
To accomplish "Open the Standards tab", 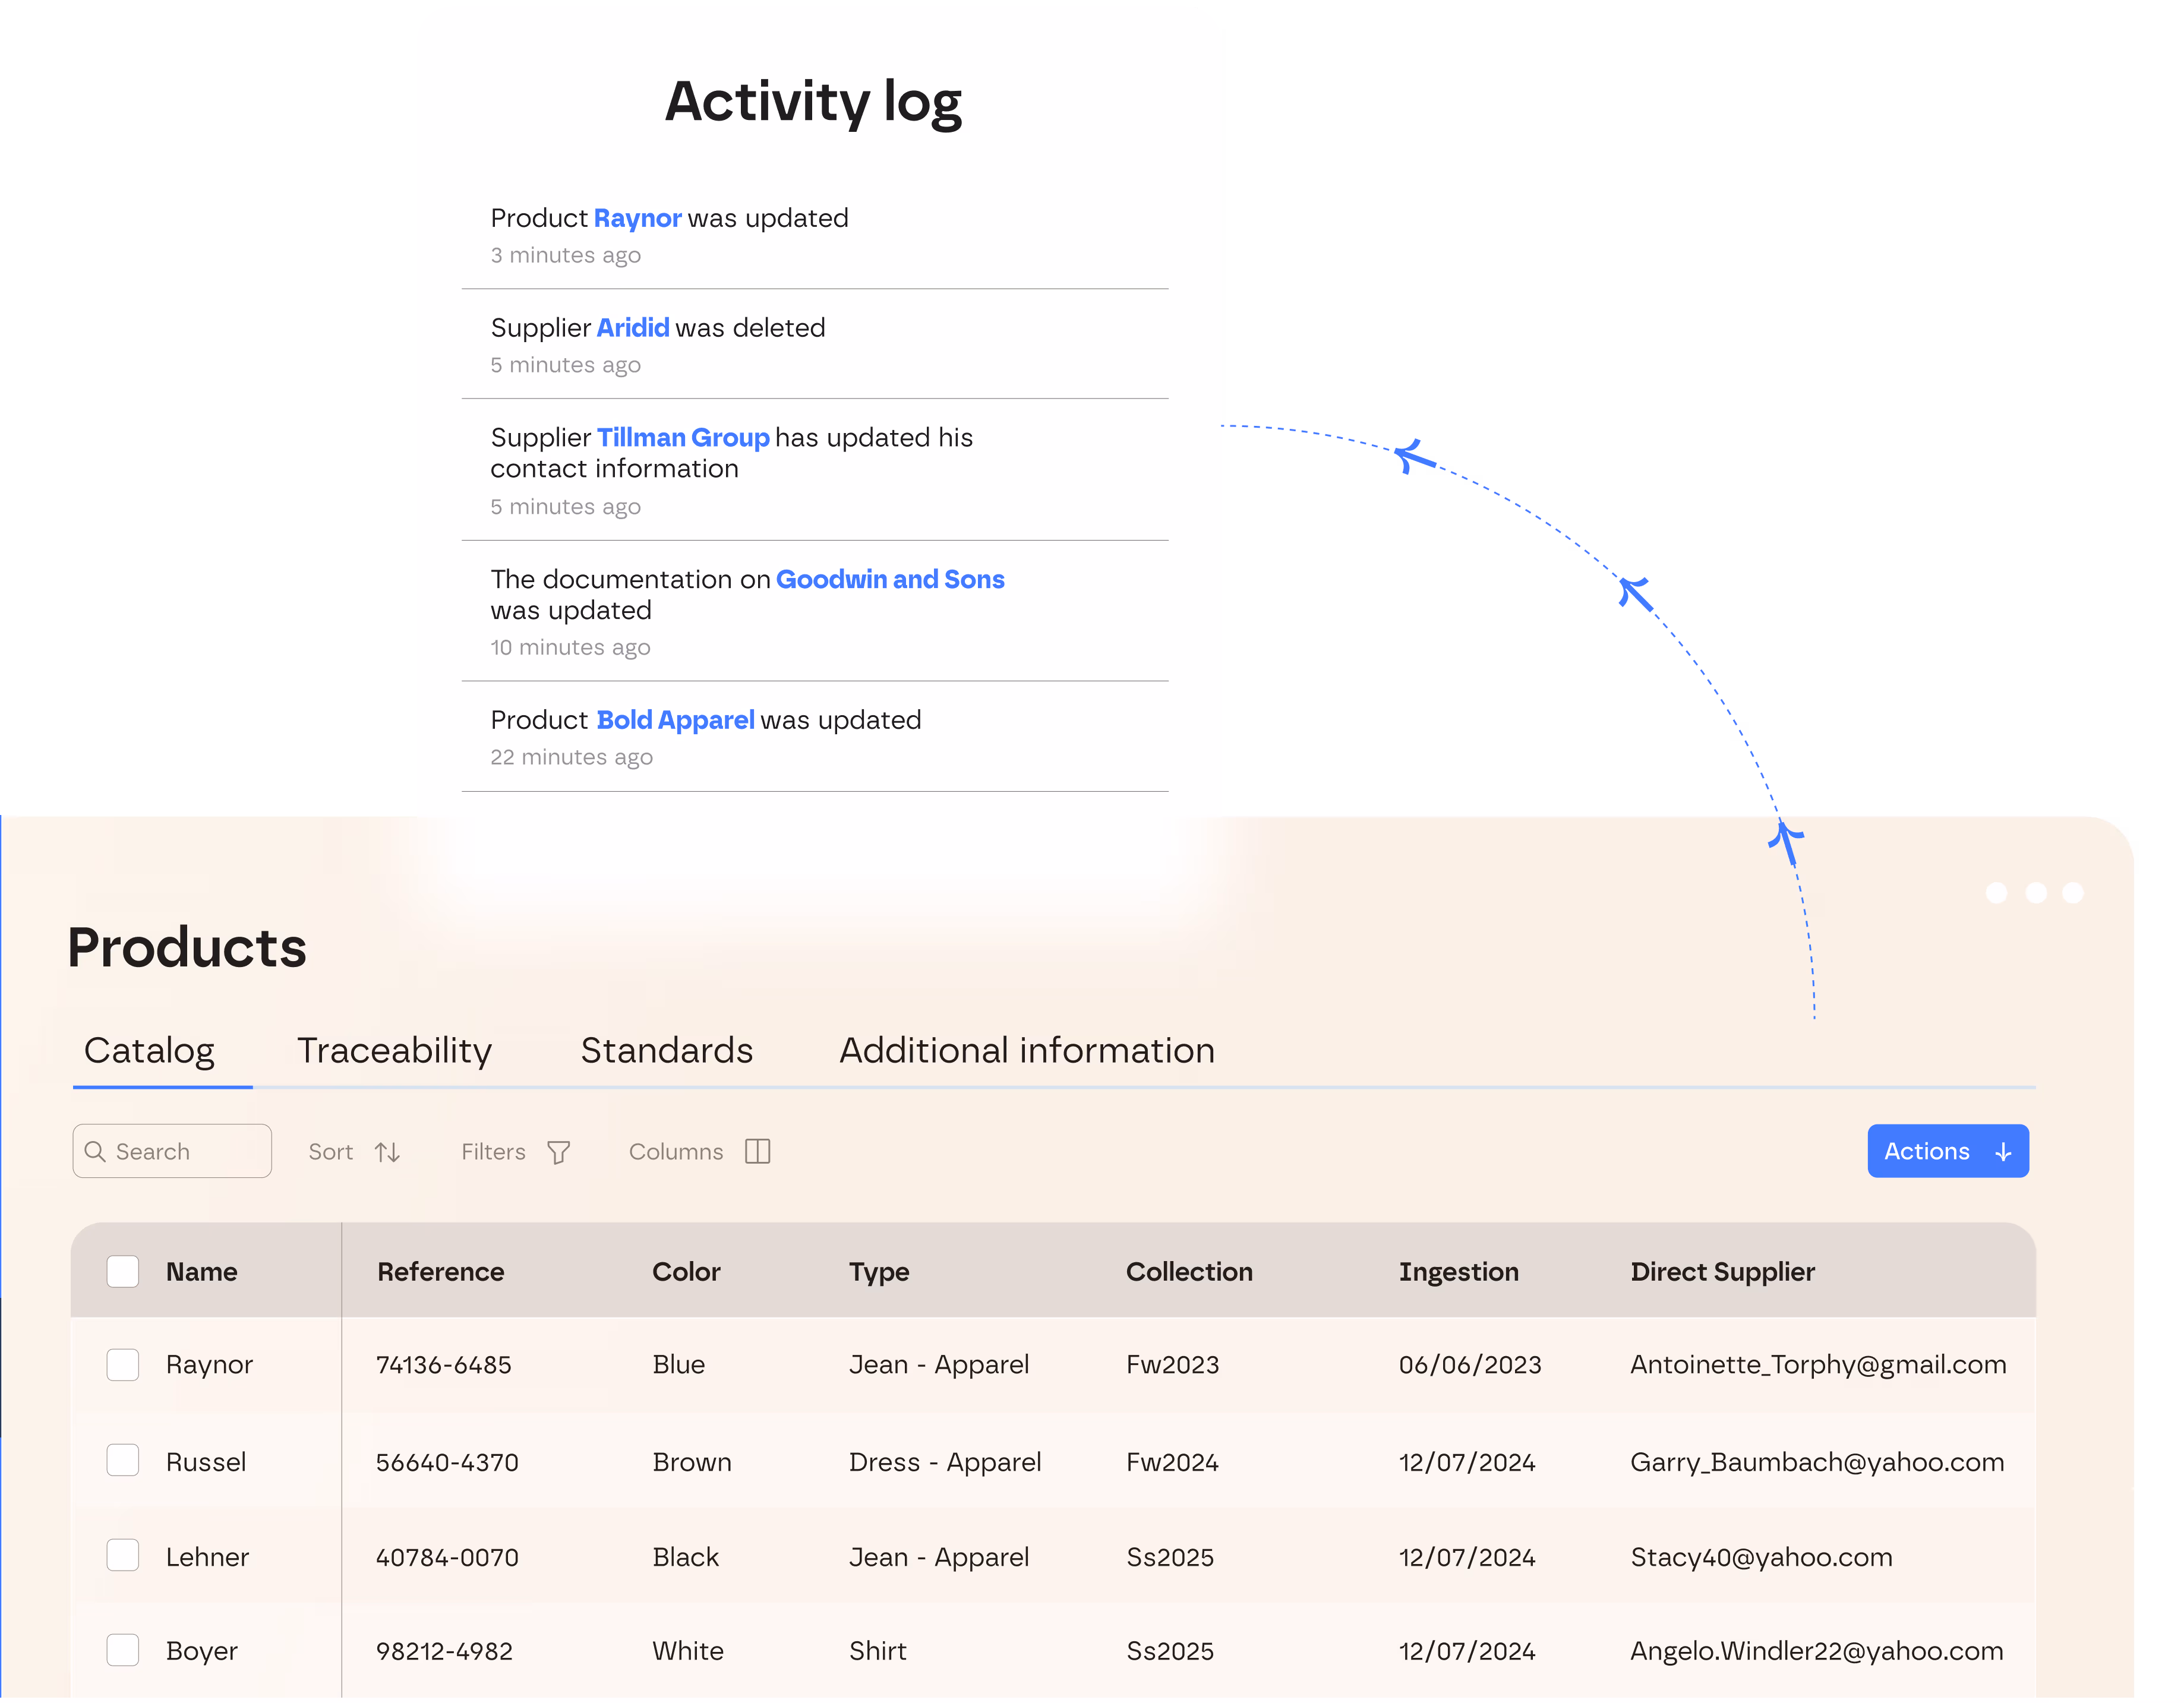I will [667, 1051].
